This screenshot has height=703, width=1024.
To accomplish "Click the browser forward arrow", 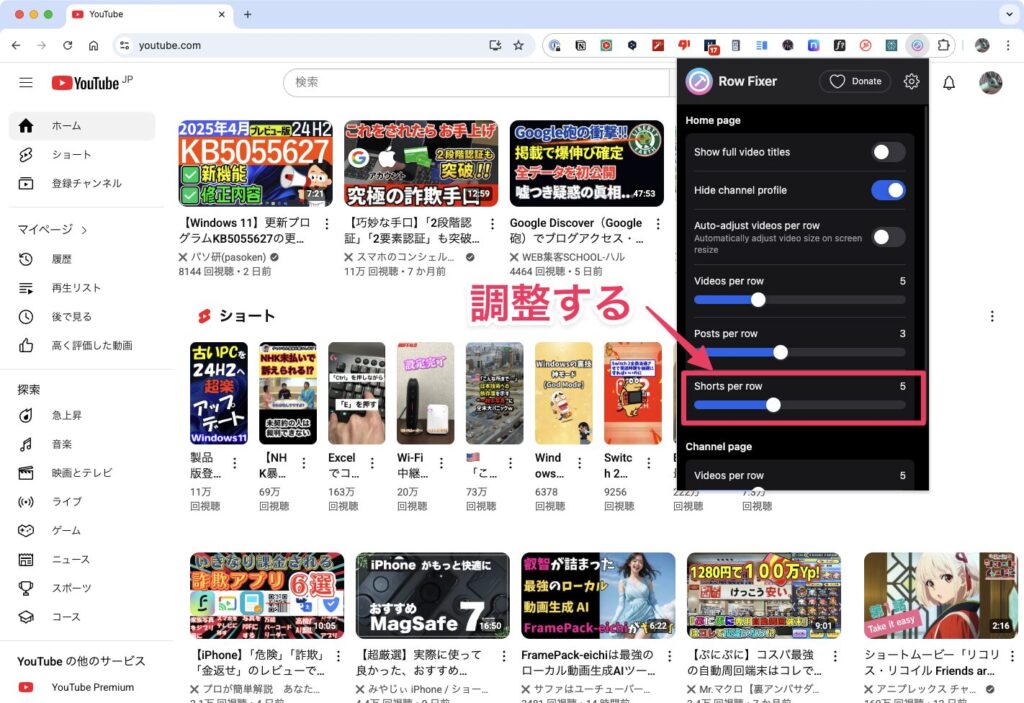I will pyautogui.click(x=42, y=45).
